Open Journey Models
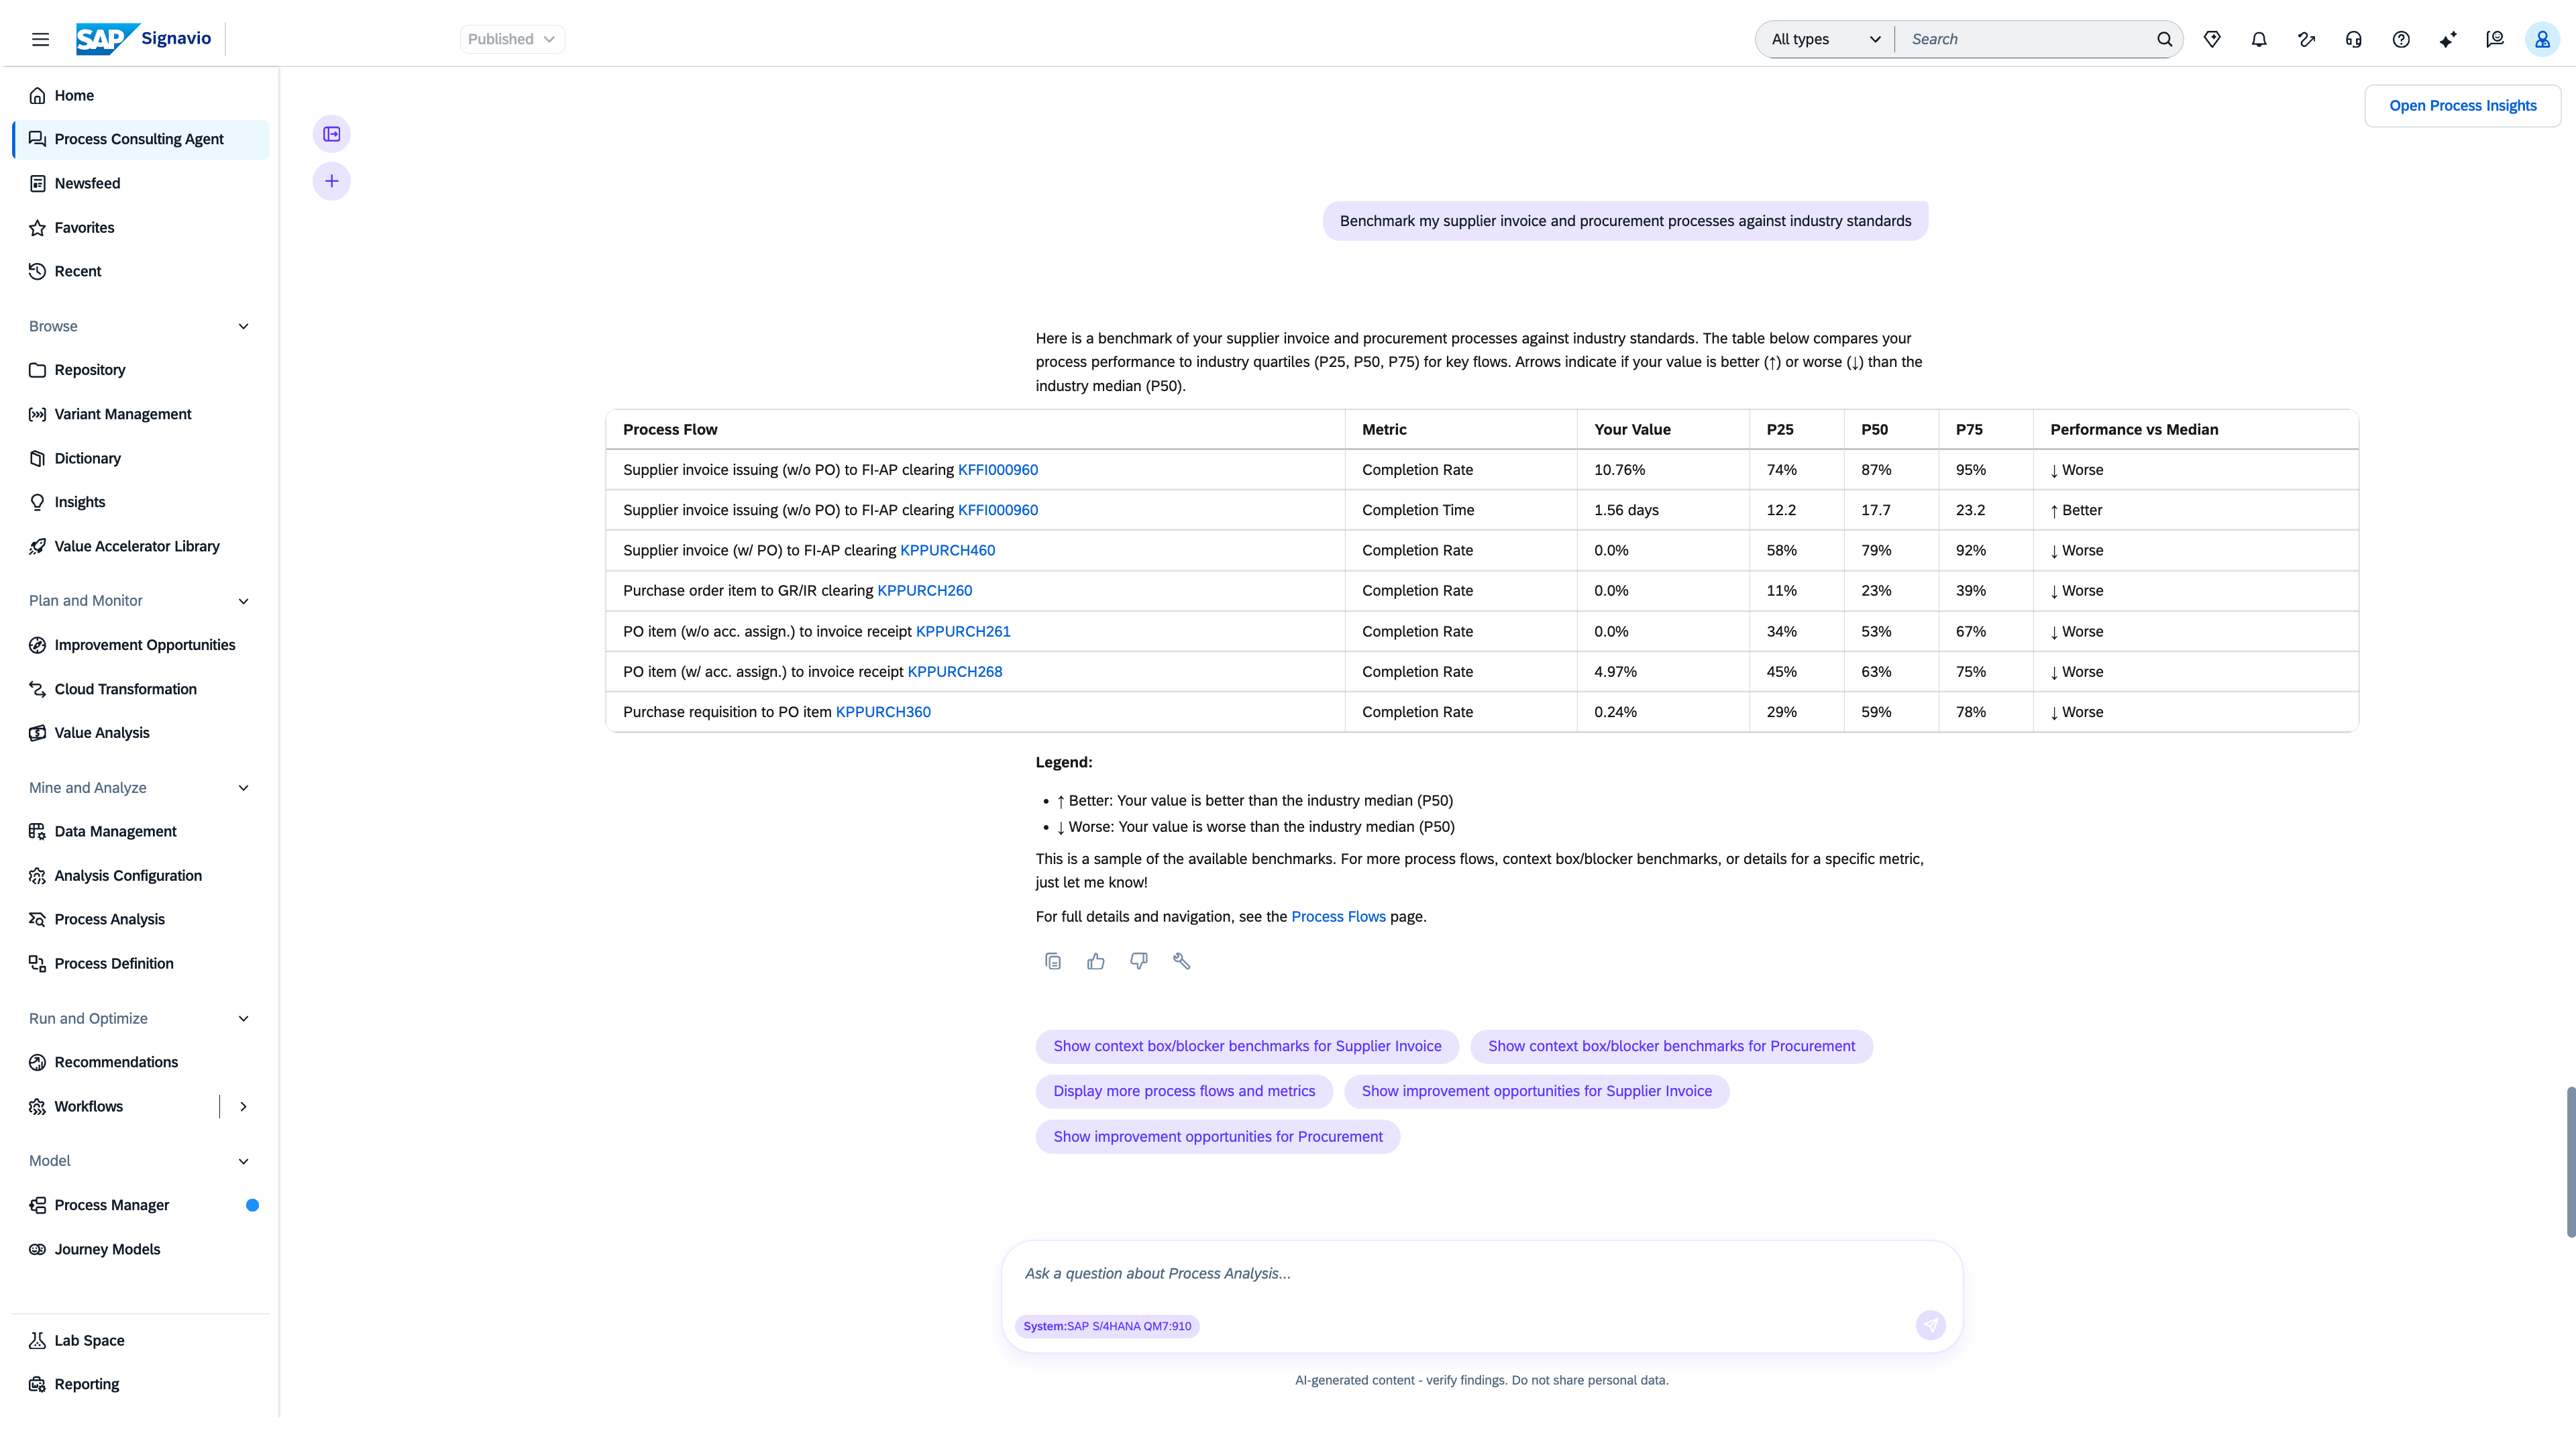Image resolution: width=2576 pixels, height=1449 pixels. 140,1249
